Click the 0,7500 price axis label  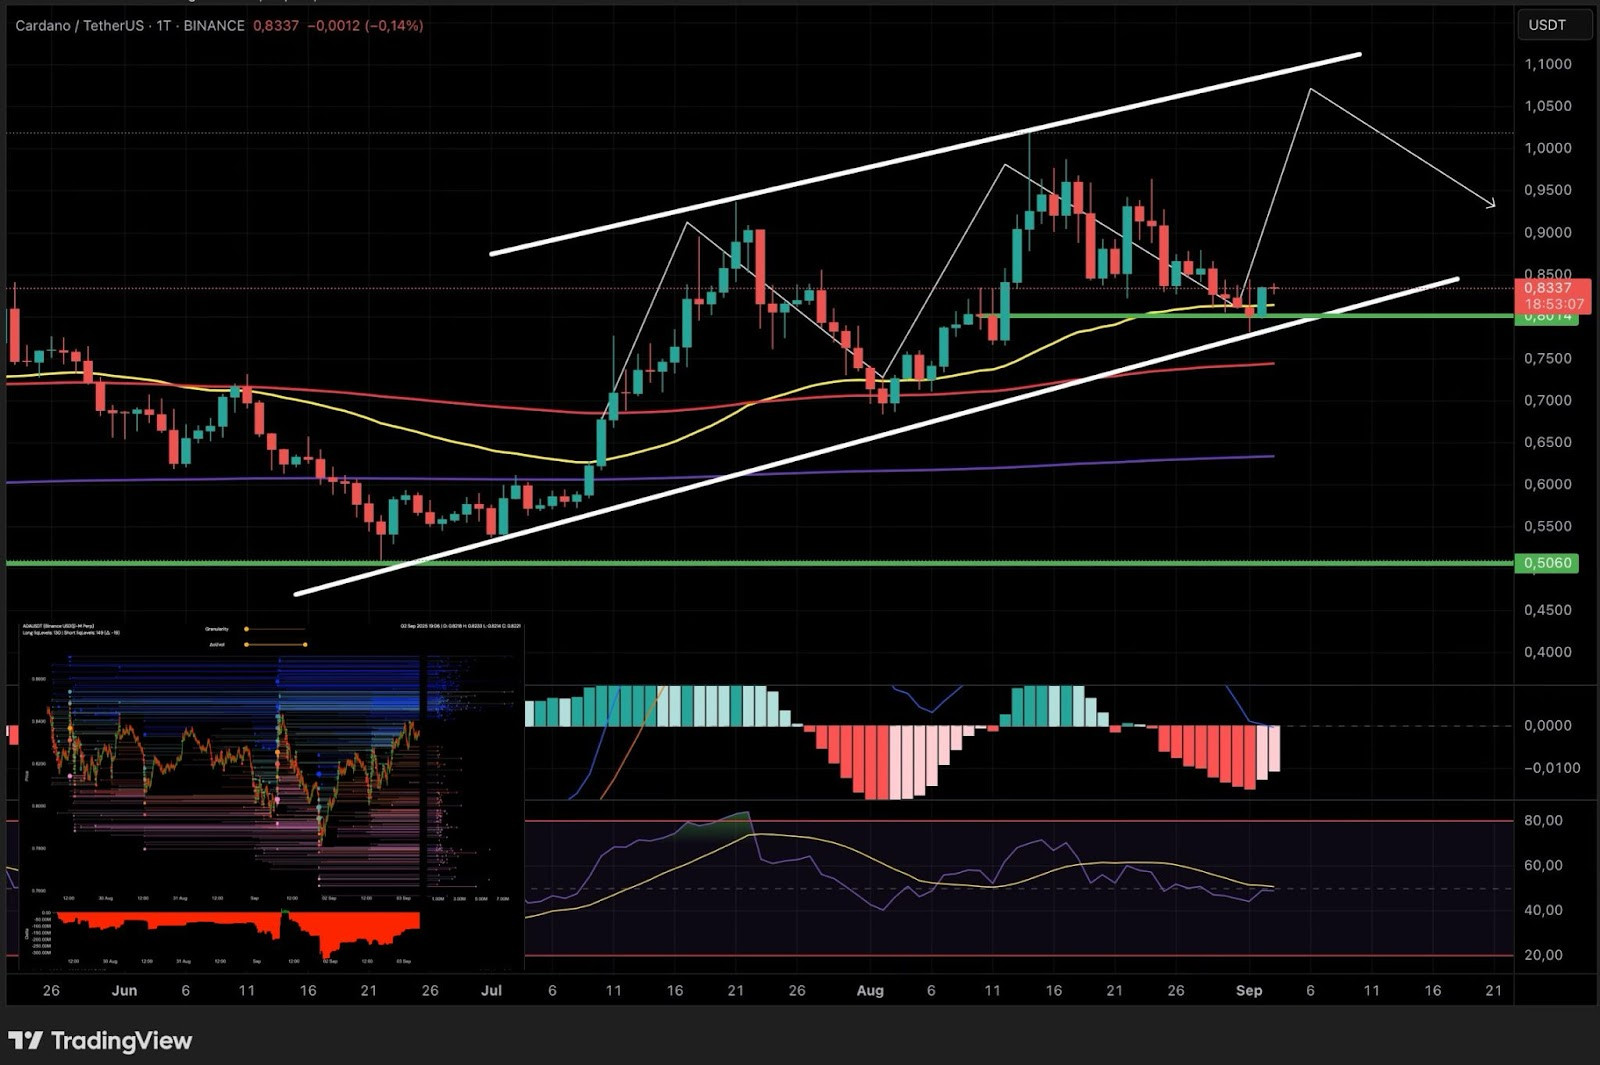(1547, 358)
